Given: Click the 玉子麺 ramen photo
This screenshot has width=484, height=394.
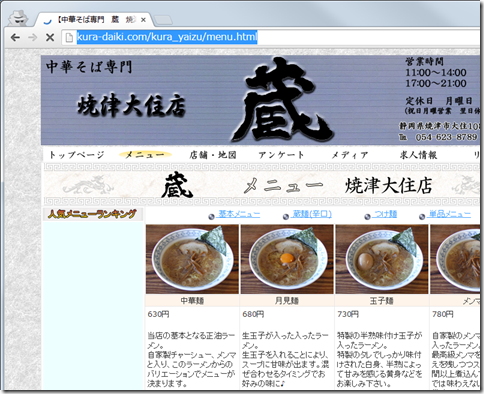Looking at the screenshot, I should (382, 259).
